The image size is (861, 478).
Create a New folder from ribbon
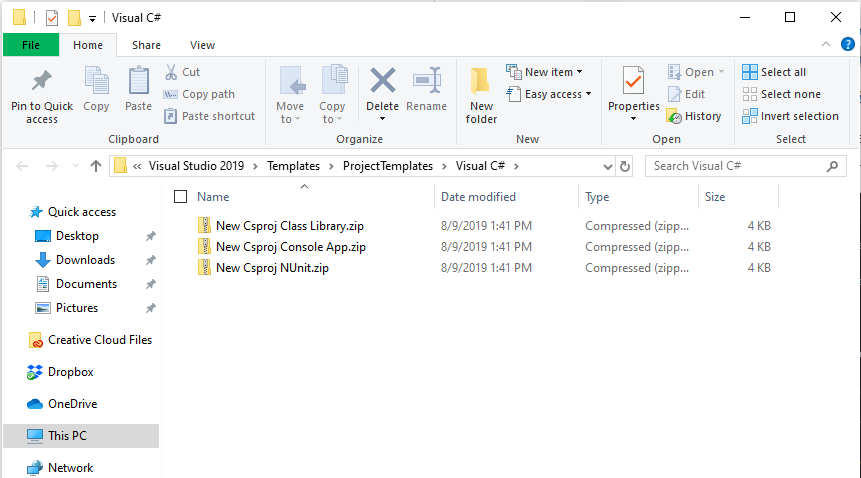coord(481,95)
